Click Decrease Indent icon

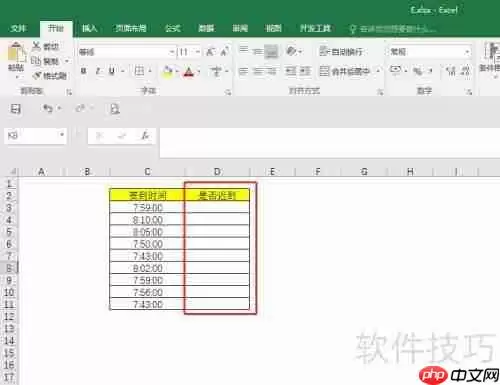tap(291, 71)
